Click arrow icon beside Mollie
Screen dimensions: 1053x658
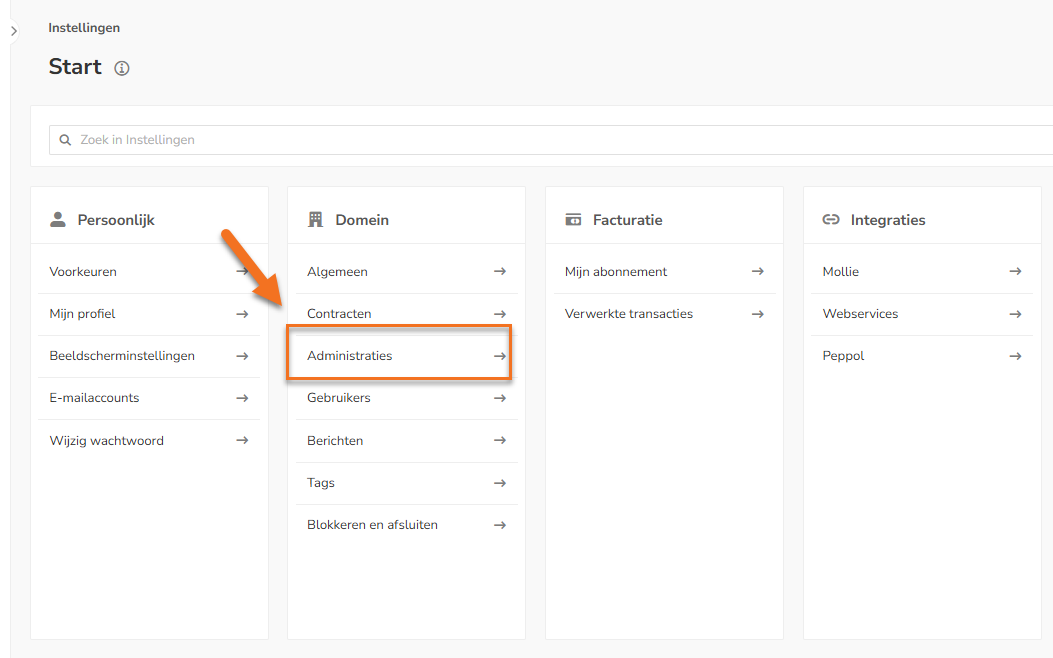pyautogui.click(x=1015, y=271)
